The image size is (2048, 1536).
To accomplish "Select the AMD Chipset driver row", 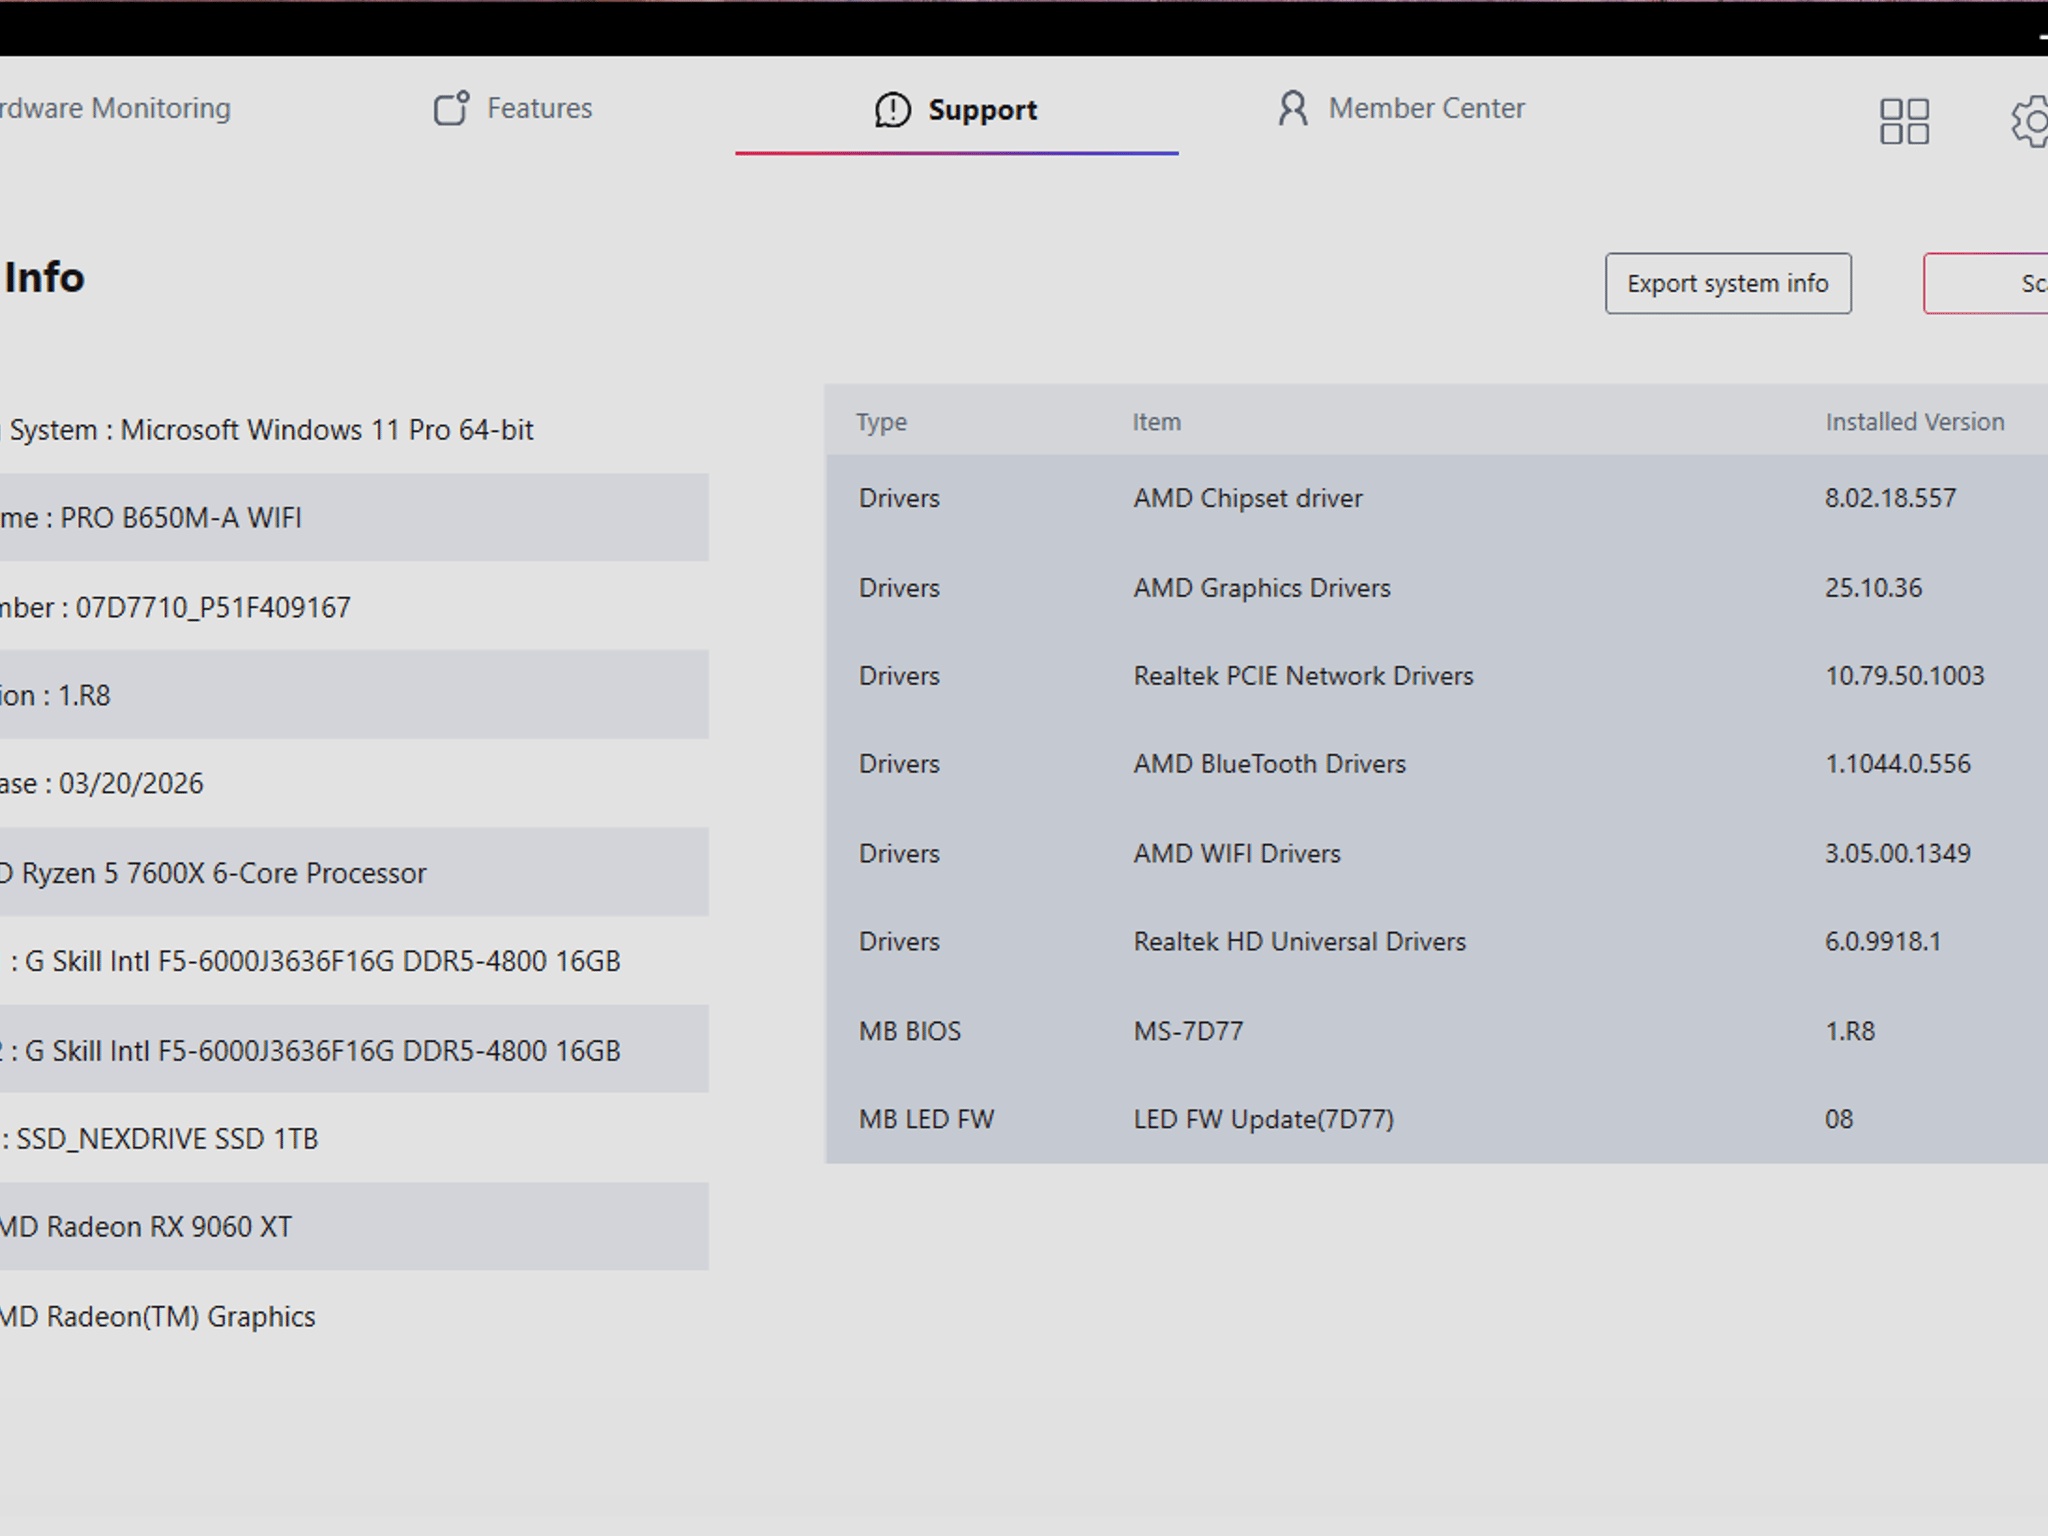I will (1436, 498).
